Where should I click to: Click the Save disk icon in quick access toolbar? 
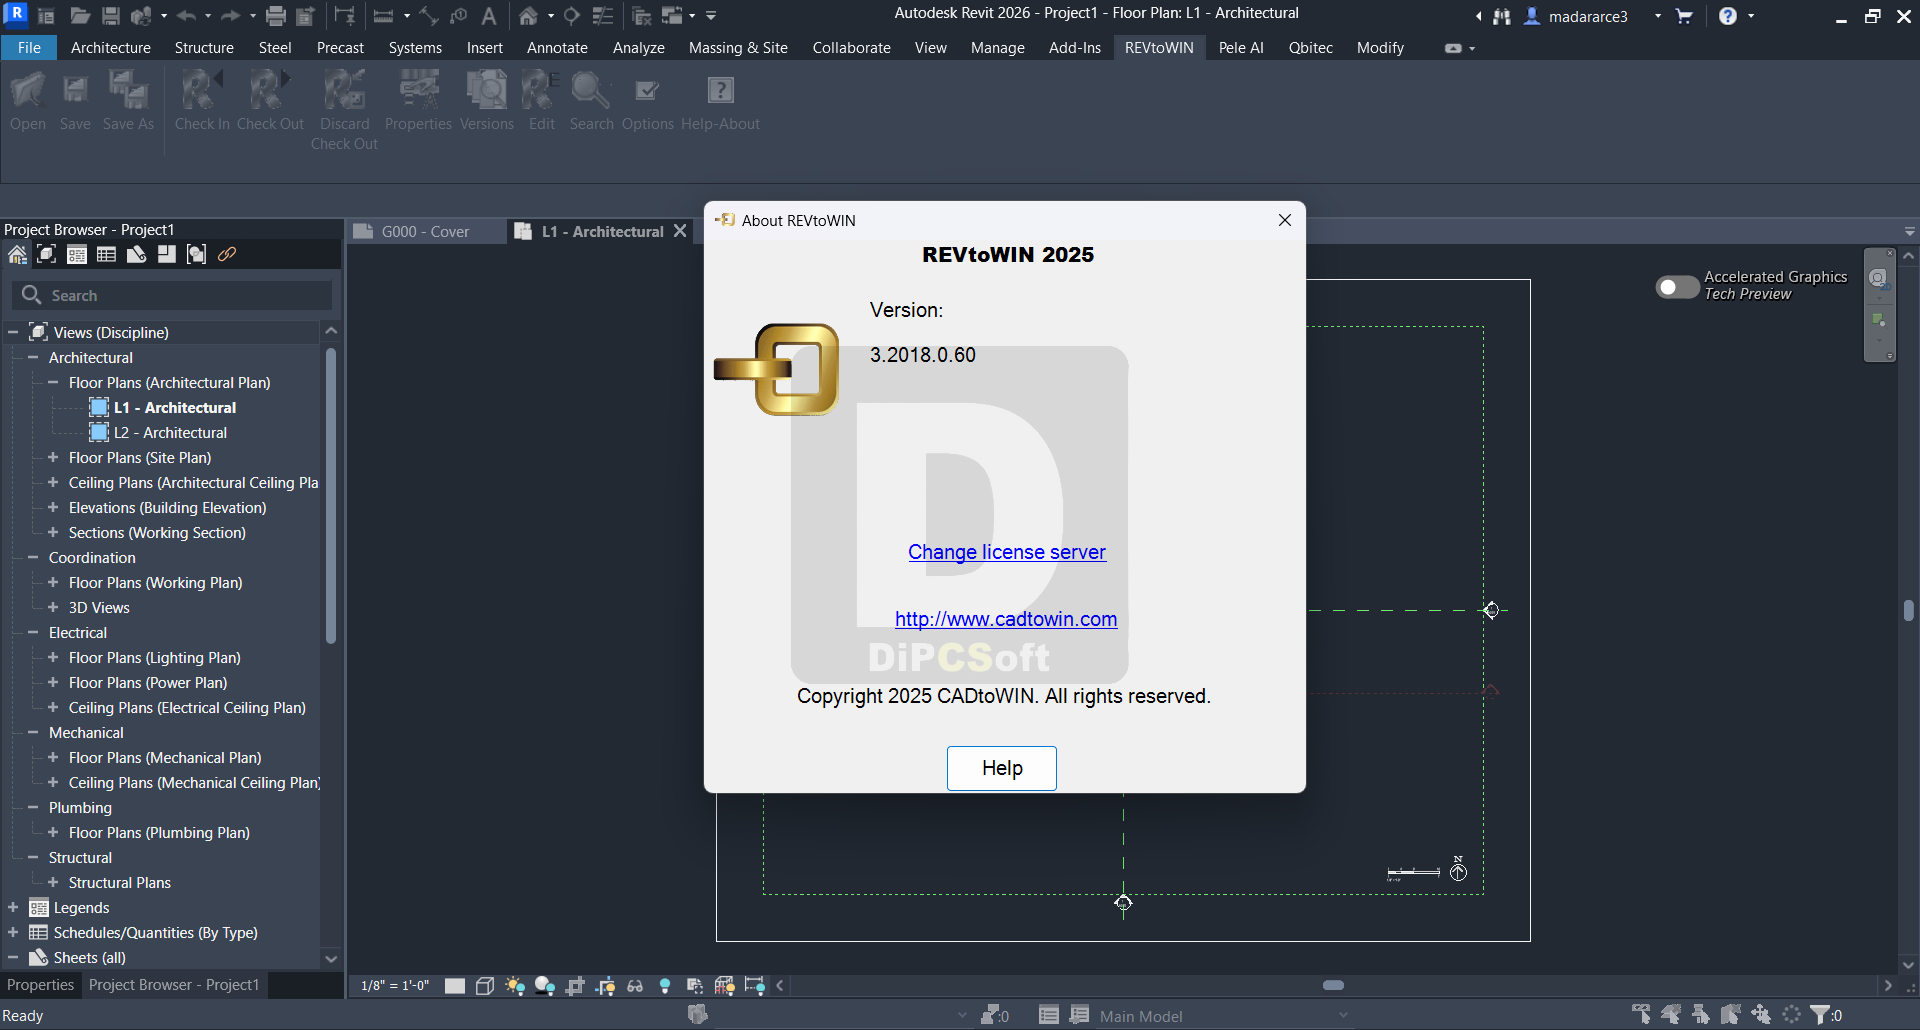tap(111, 16)
